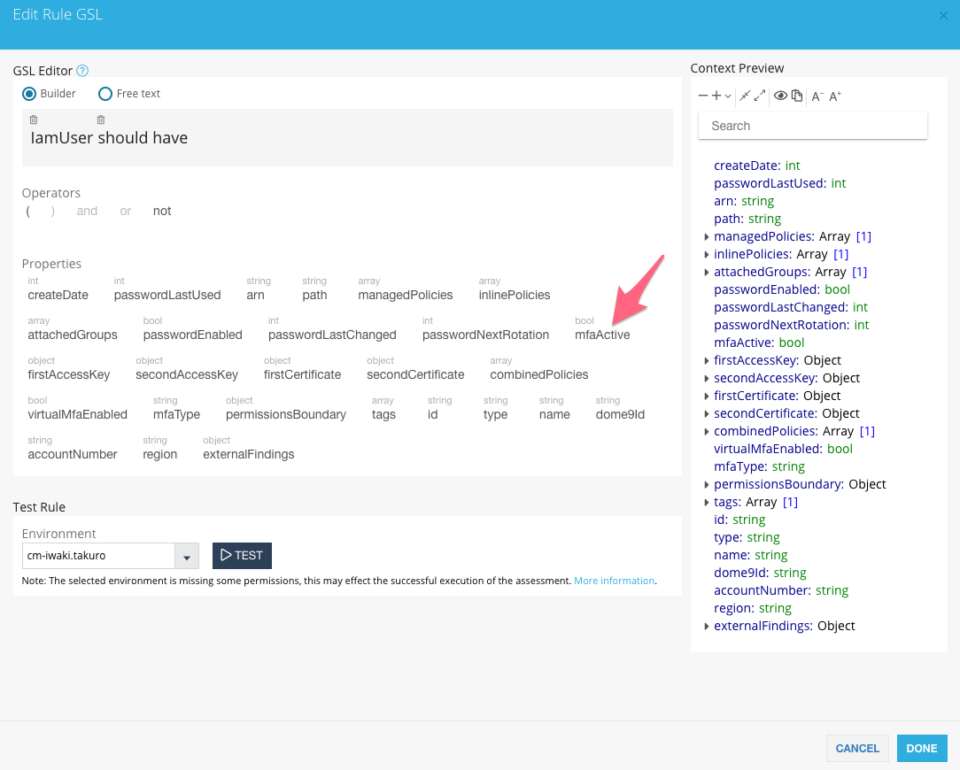Close the Edit Rule GSL dialog
This screenshot has height=770, width=960.
pos(943,16)
